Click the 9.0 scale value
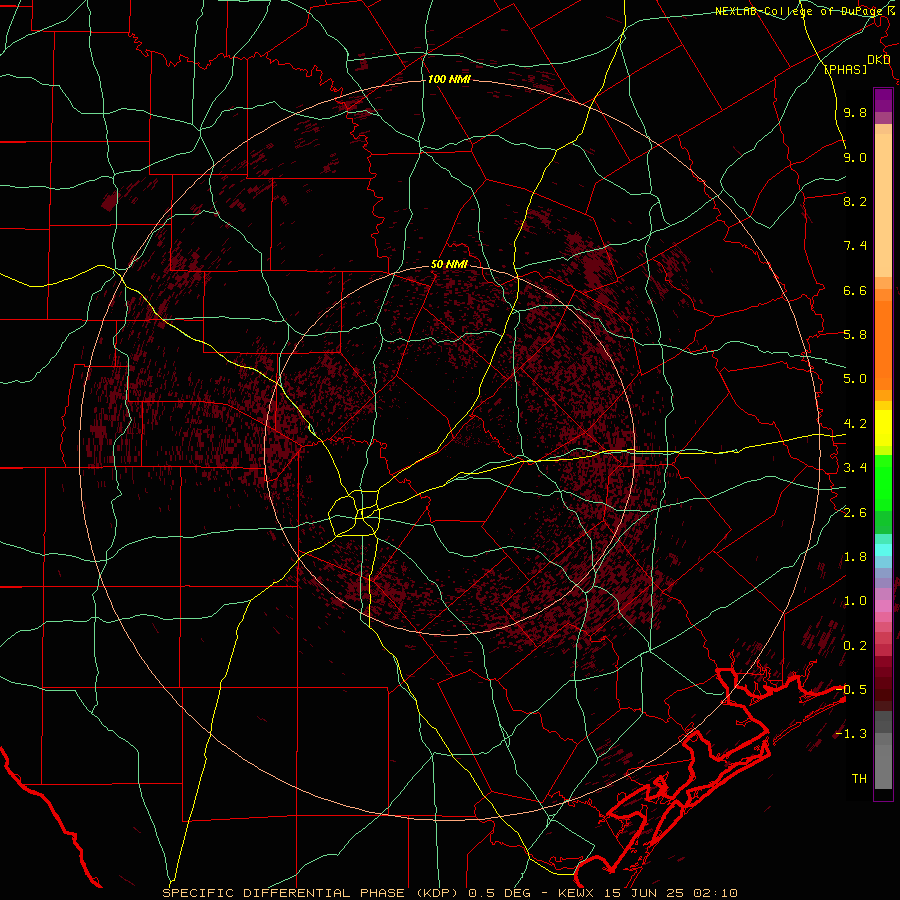 coord(855,157)
